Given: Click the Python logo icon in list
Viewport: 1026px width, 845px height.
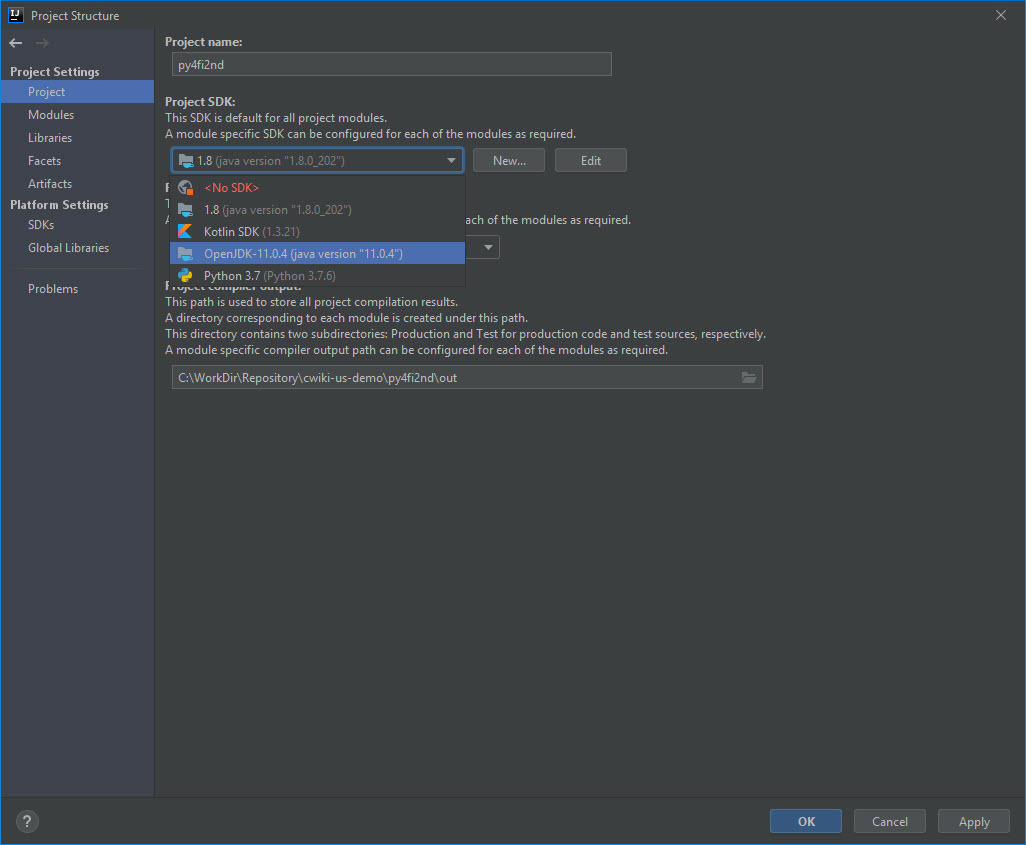Looking at the screenshot, I should pyautogui.click(x=186, y=276).
